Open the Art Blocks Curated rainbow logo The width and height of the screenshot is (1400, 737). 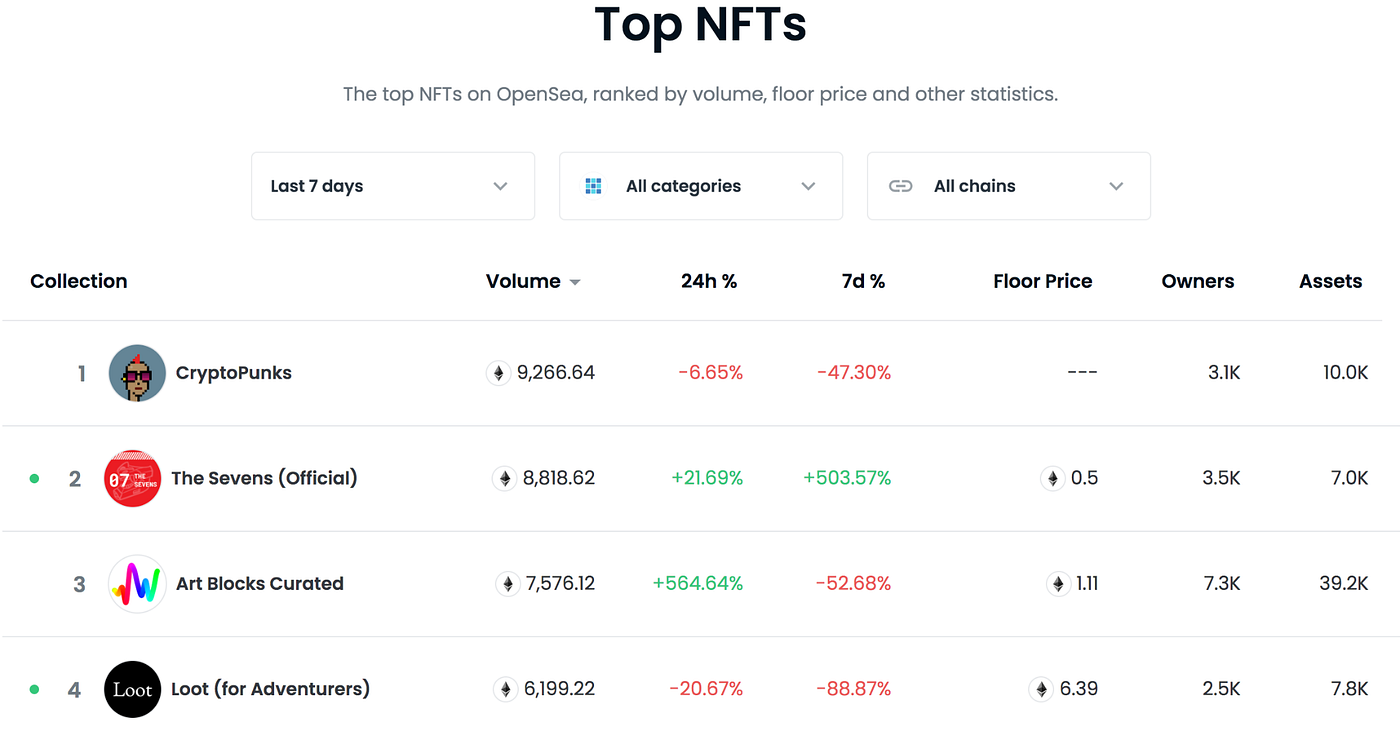[137, 584]
